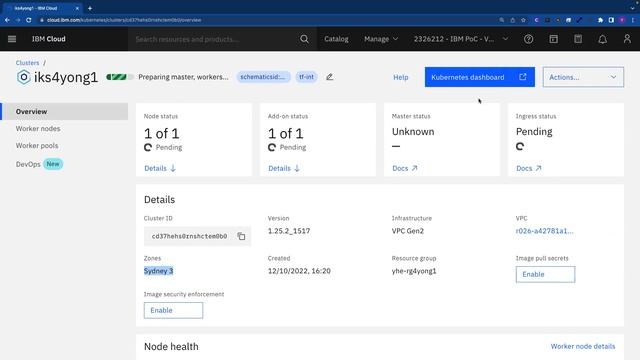This screenshot has height=360, width=640.
Task: Expand the Manage dropdown menu
Action: tap(381, 39)
